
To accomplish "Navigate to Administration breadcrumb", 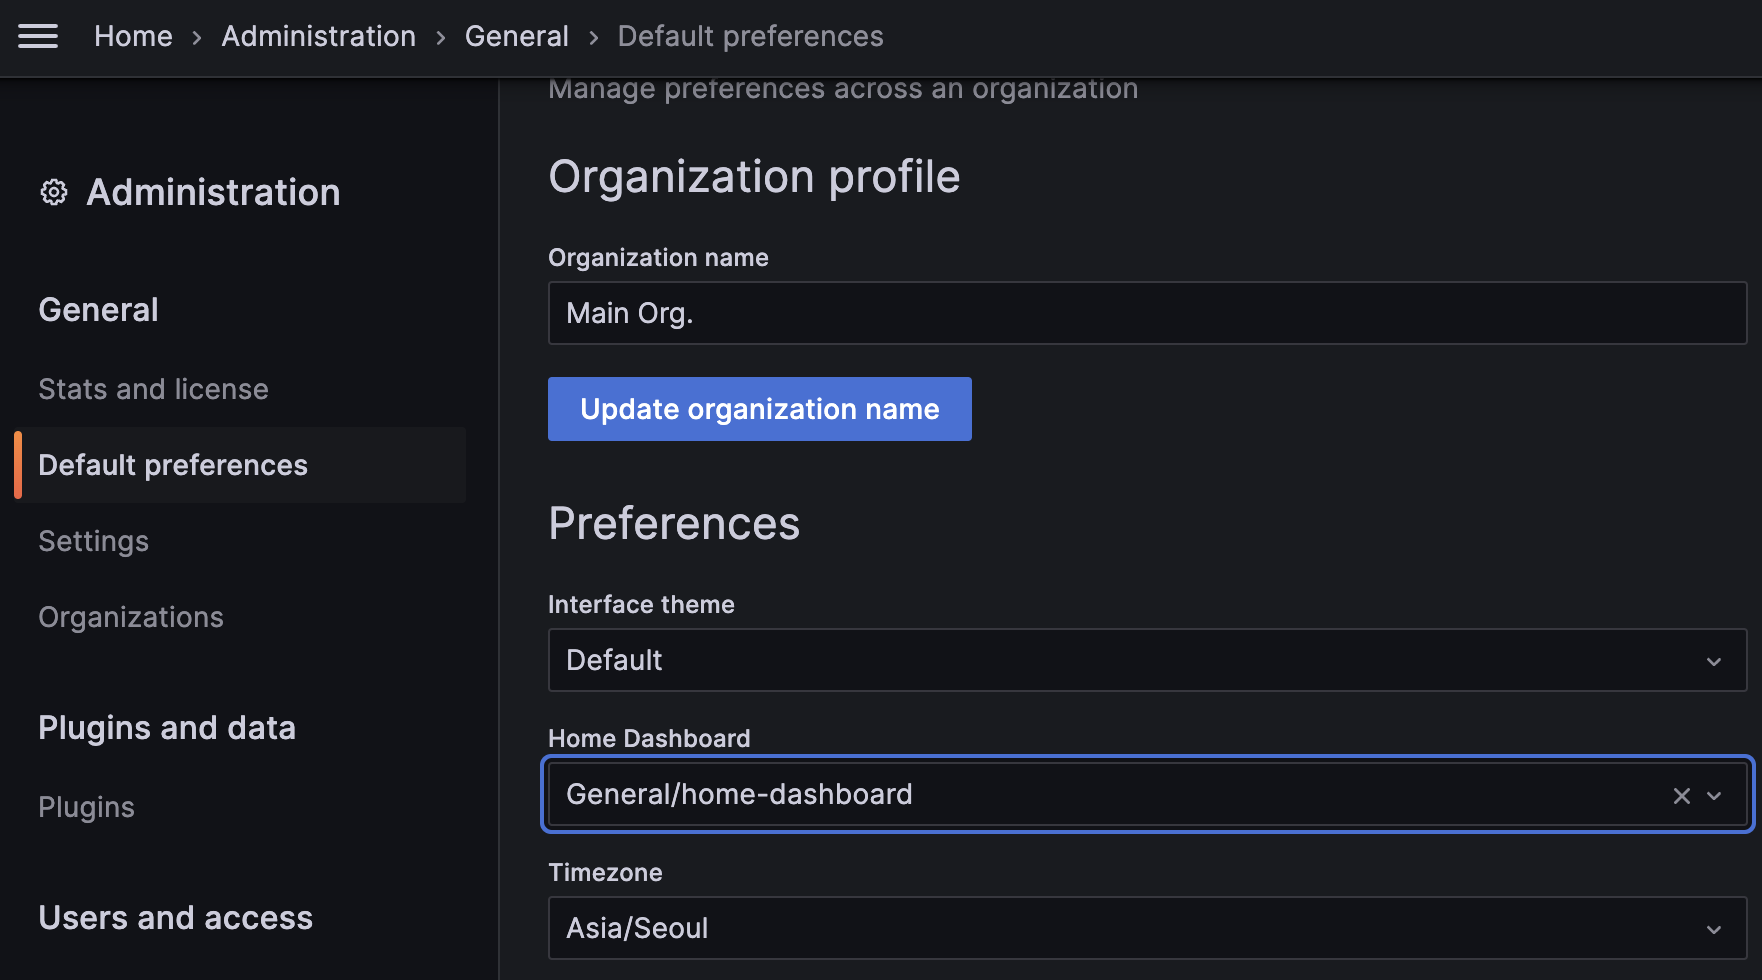I will point(318,37).
